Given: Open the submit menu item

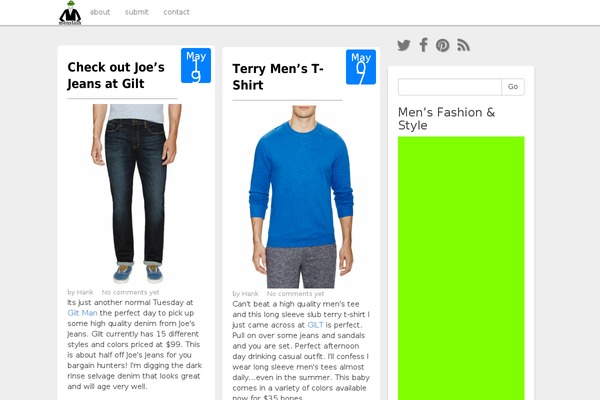Looking at the screenshot, I should (137, 12).
